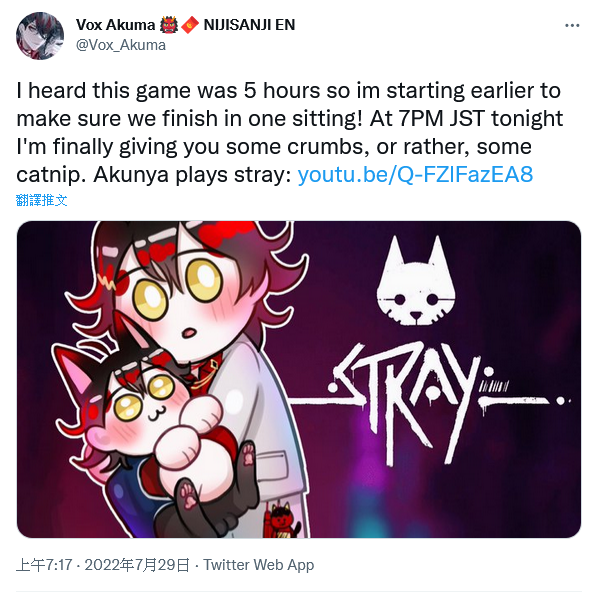The width and height of the screenshot is (598, 593).
Task: Click the red envelope emoji beside NIJISANJI EN
Action: tap(190, 25)
